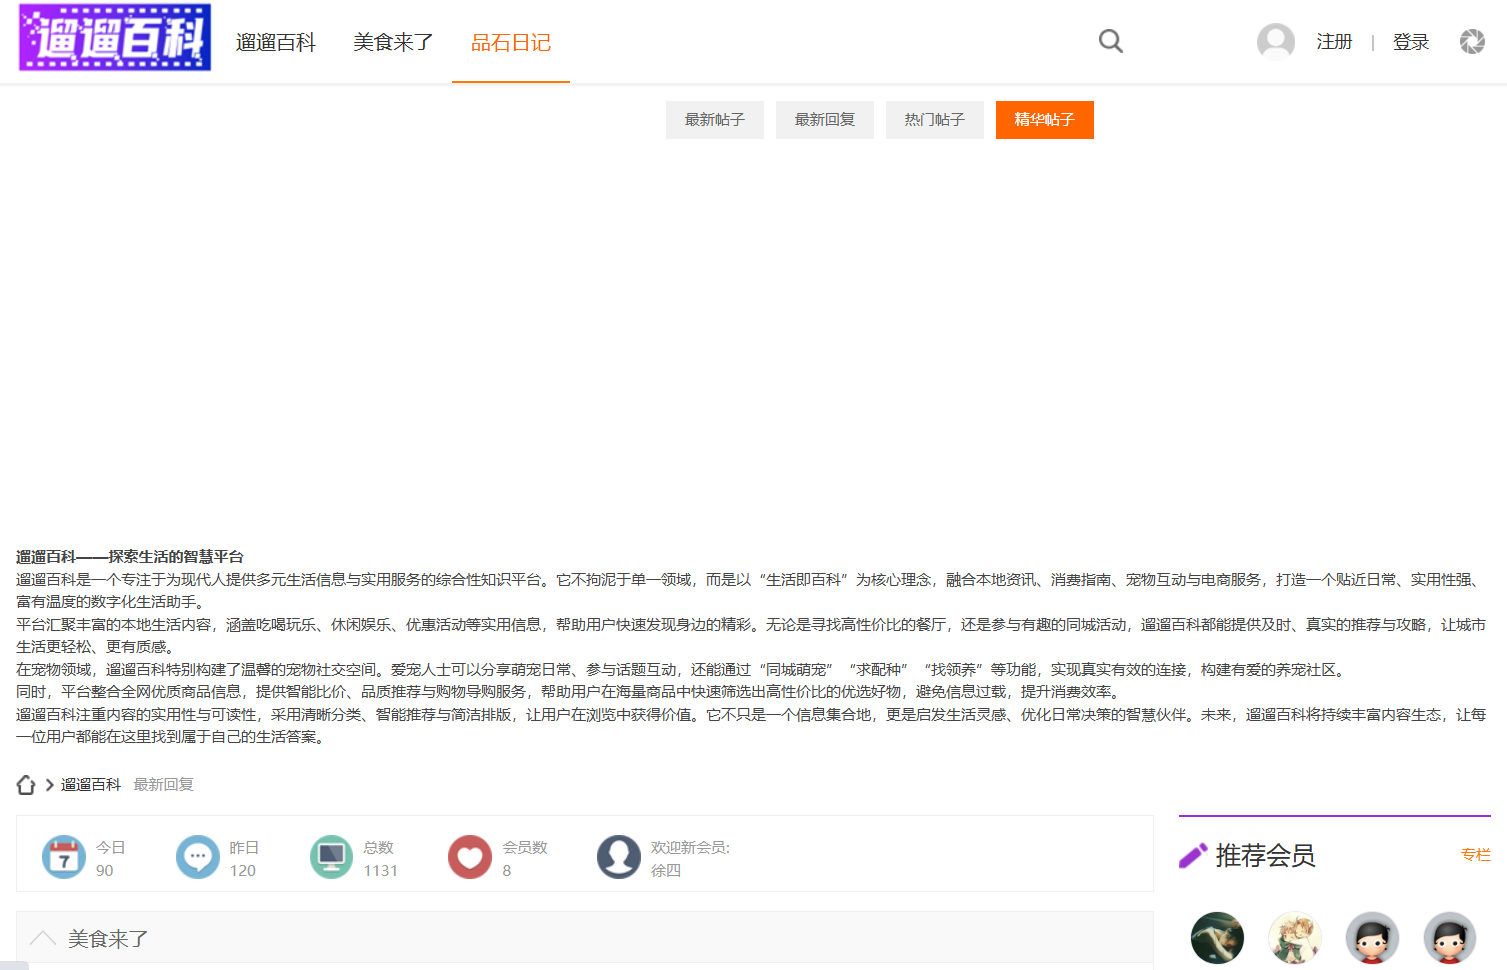Click the pencil icon beside 推荐会员
Viewport: 1507px width, 970px height.
coord(1193,856)
